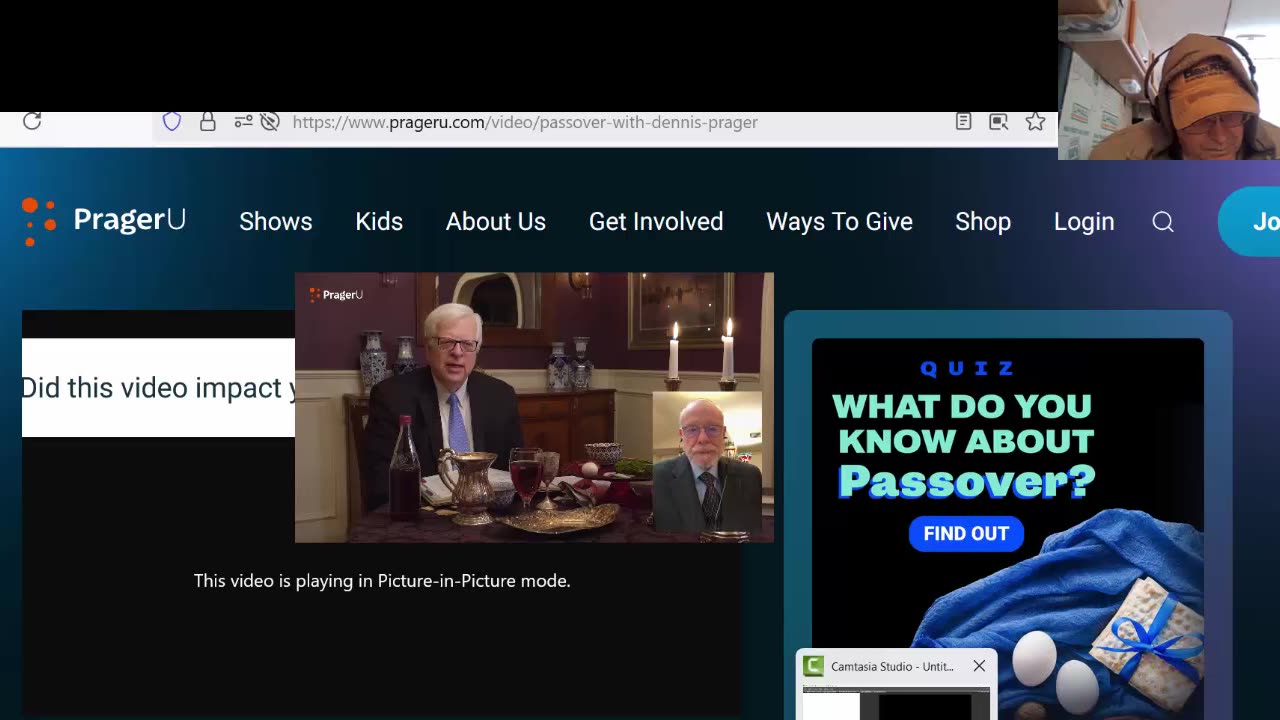1280x720 pixels.
Task: Bookmark this page with the star icon
Action: pos(1035,122)
